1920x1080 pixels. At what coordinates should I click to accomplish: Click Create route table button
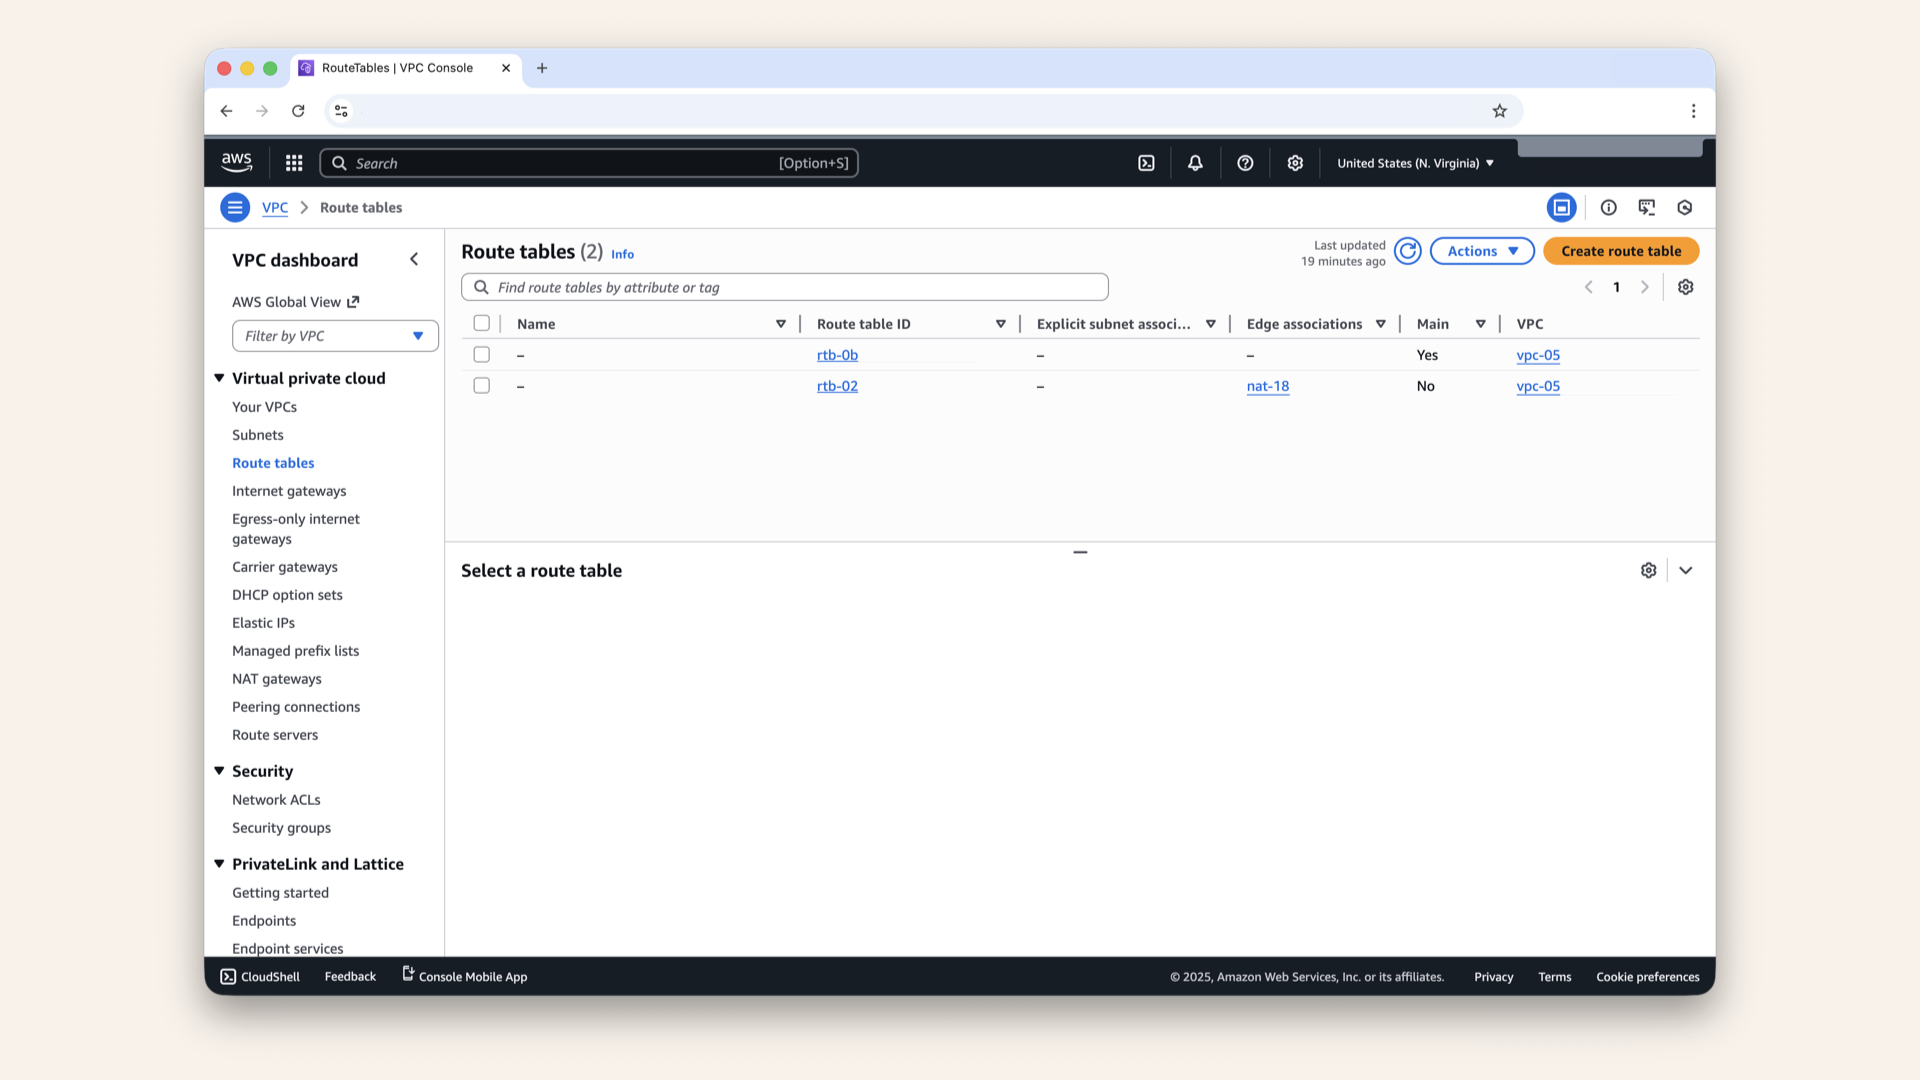tap(1620, 251)
